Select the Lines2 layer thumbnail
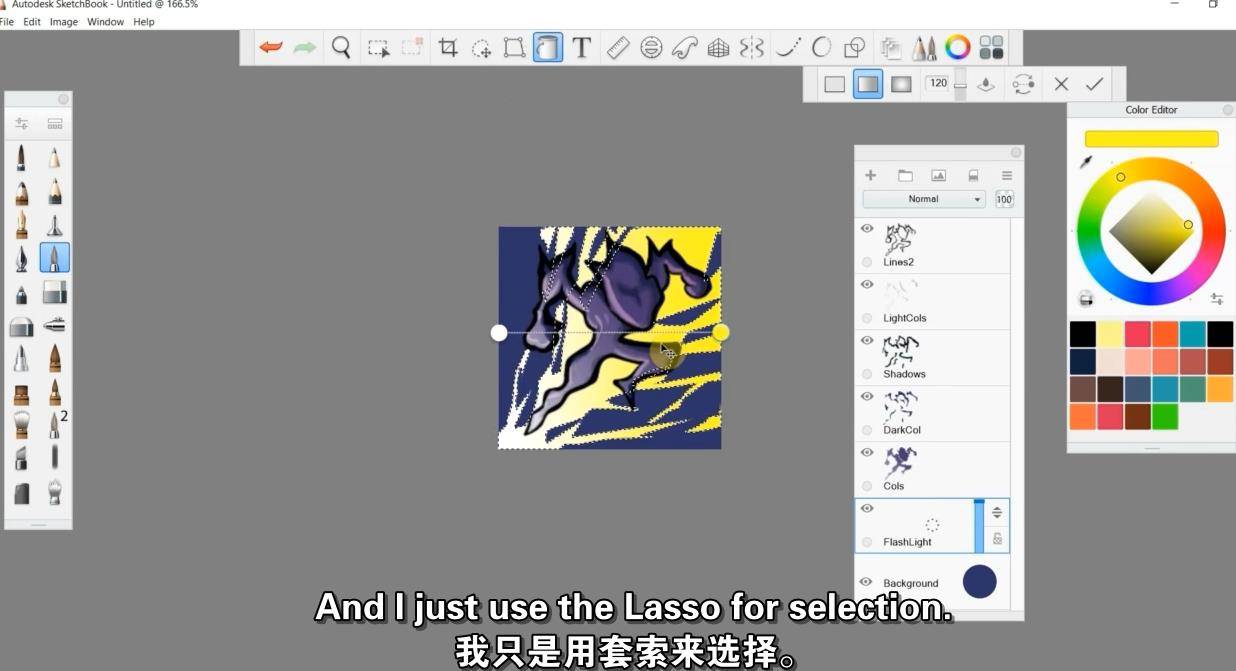 click(x=900, y=239)
